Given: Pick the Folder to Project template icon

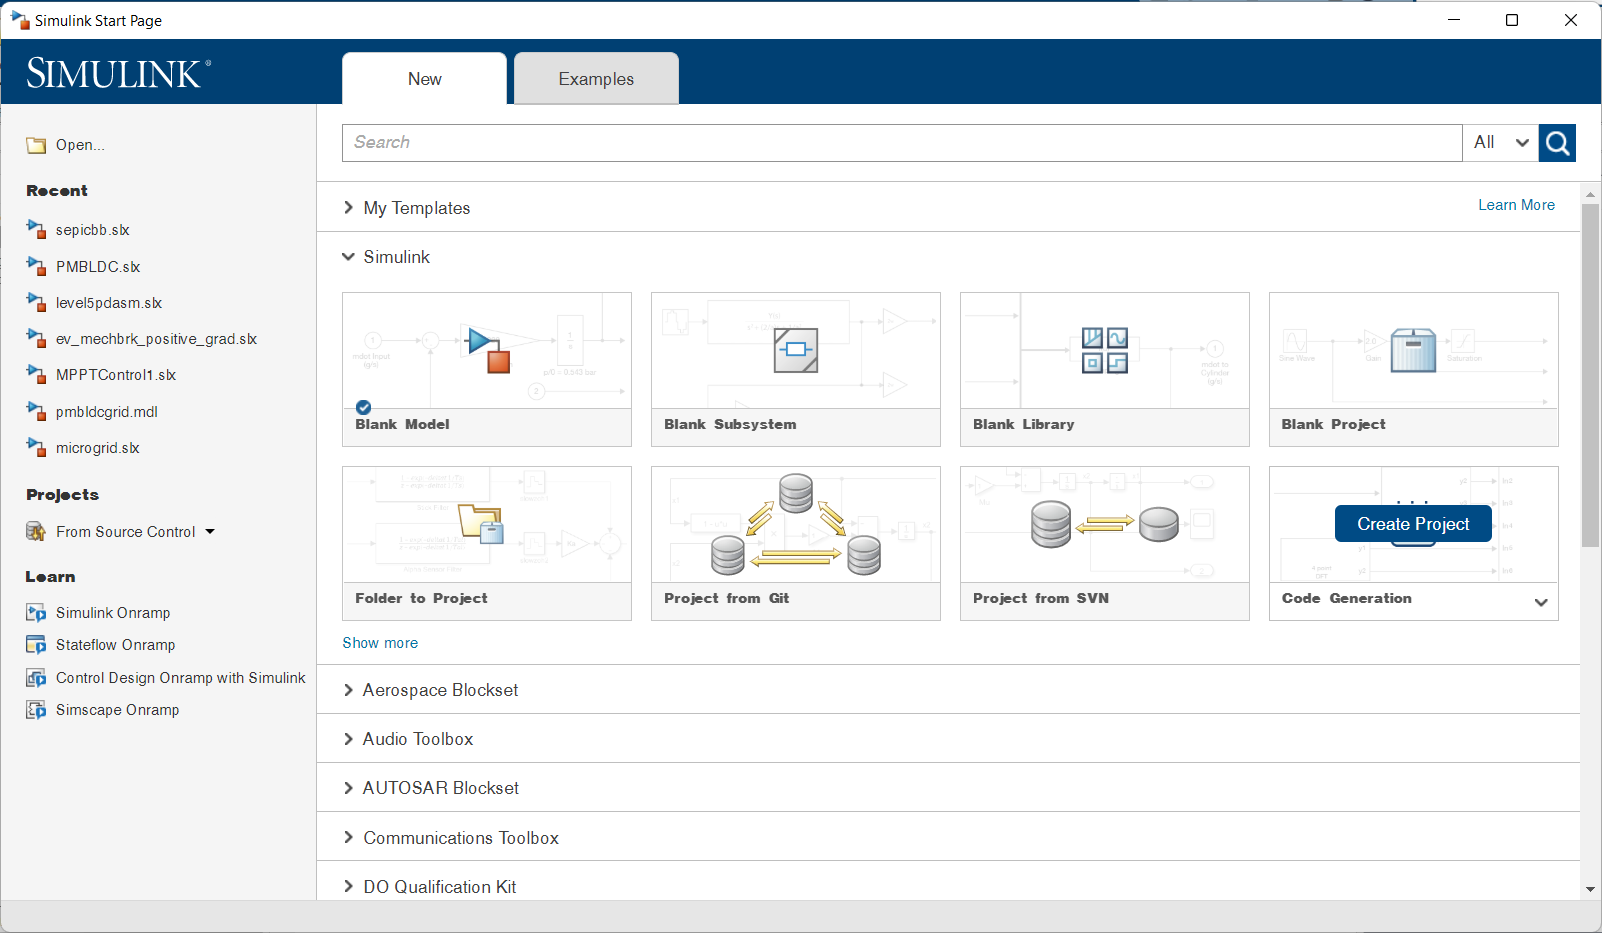Looking at the screenshot, I should [481, 524].
